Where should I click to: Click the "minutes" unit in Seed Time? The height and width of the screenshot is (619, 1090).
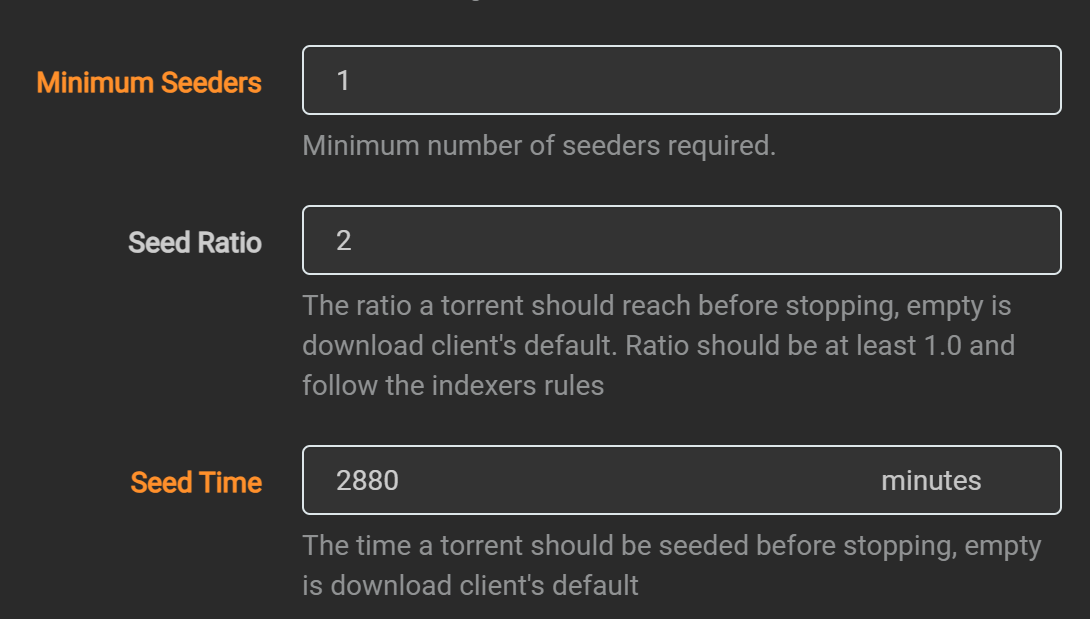pyautogui.click(x=930, y=481)
